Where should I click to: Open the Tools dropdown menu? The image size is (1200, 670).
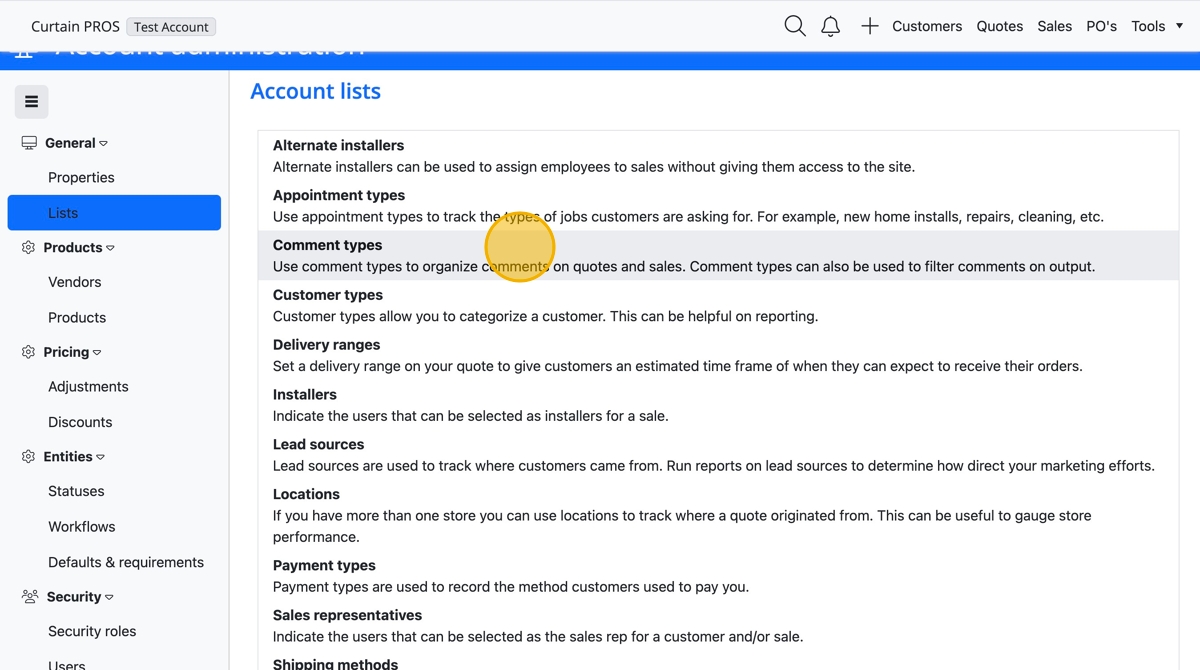tap(1157, 26)
